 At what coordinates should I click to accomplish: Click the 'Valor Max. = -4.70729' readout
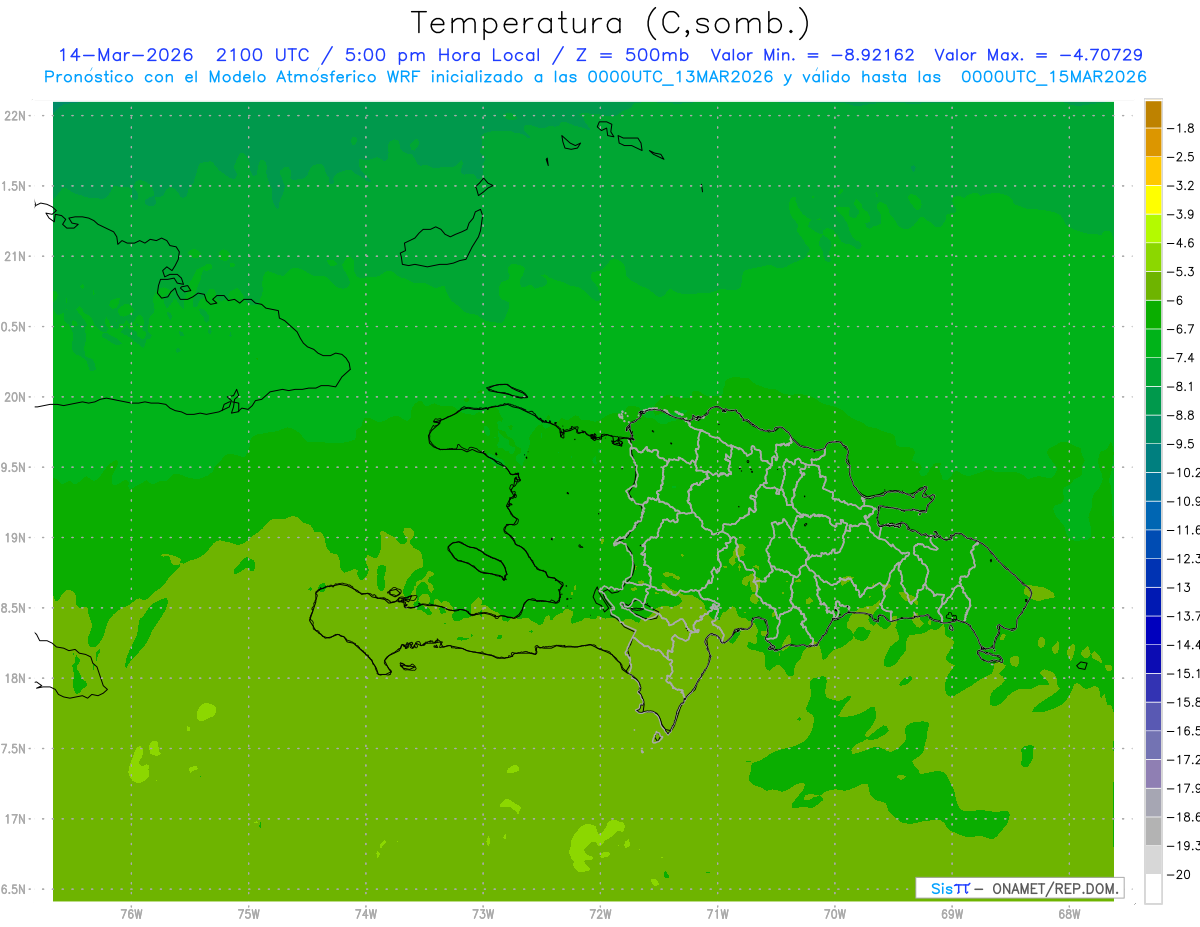pos(1038,55)
